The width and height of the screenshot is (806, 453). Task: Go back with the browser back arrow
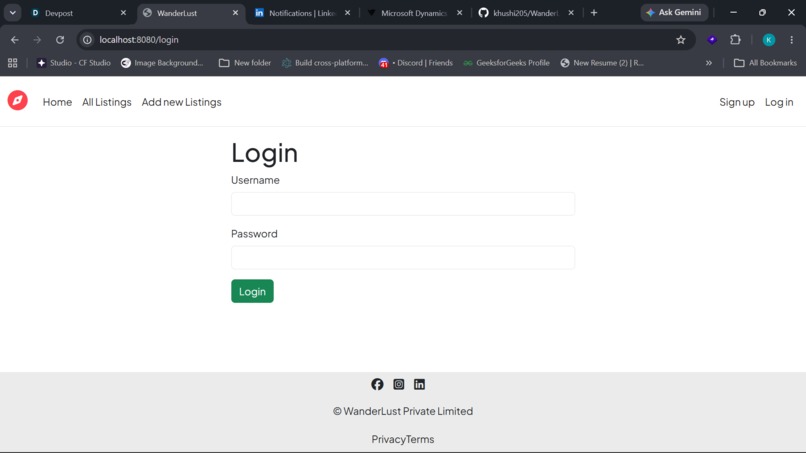(14, 40)
